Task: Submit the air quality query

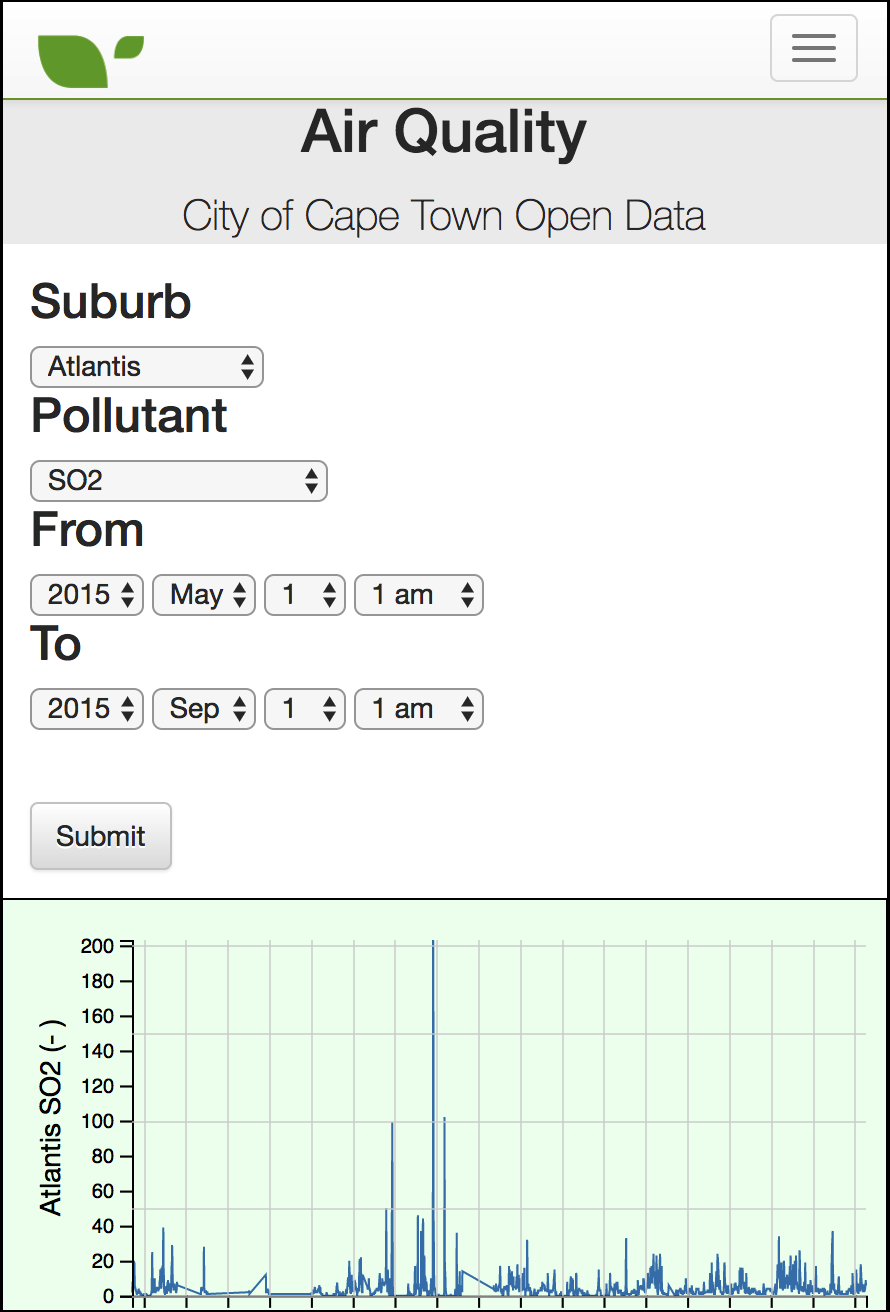Action: (101, 836)
